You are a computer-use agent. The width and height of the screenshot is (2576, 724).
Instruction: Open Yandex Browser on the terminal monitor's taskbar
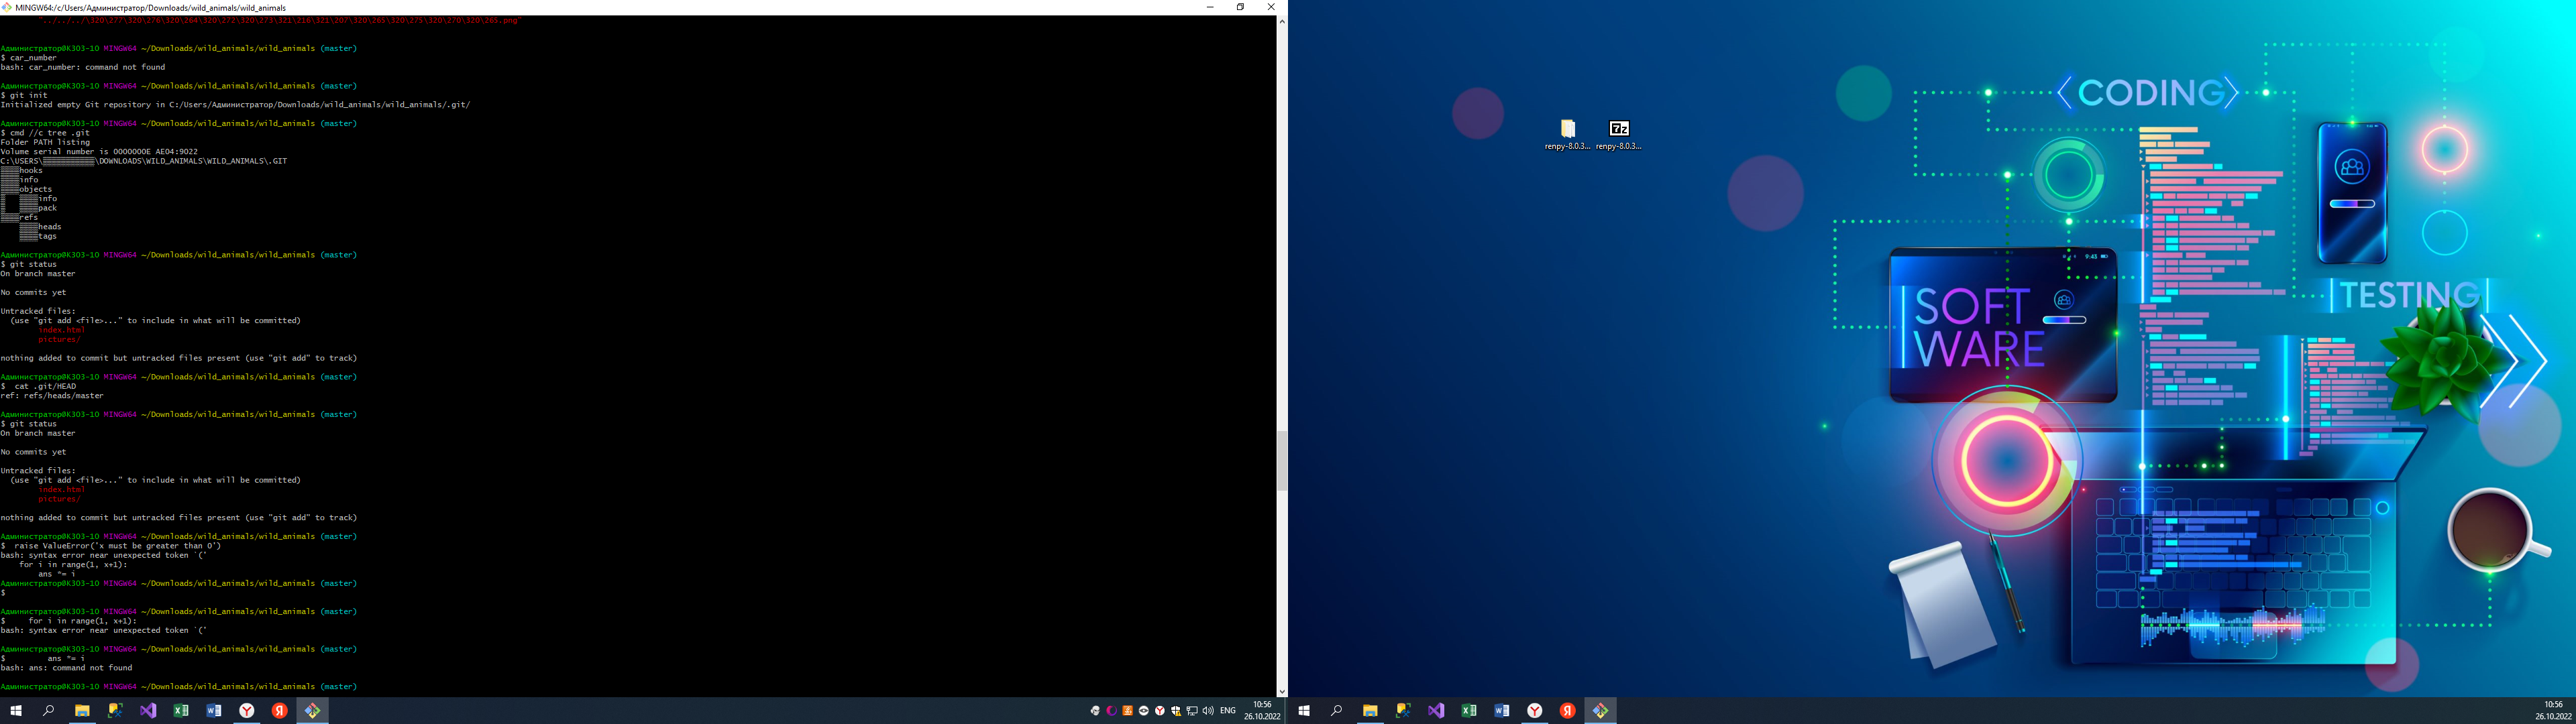point(247,711)
